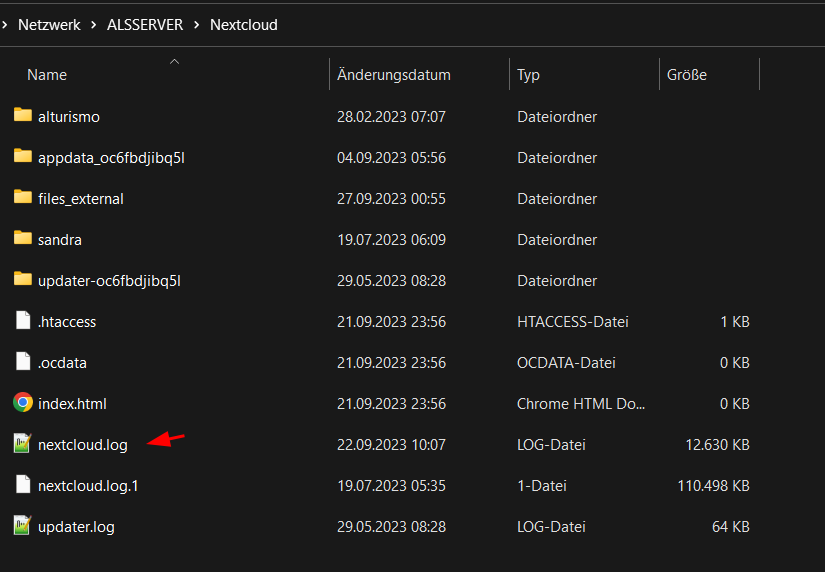Select the updater-oc6fbdjibq5l folder icon
The width and height of the screenshot is (825, 572).
pos(23,279)
